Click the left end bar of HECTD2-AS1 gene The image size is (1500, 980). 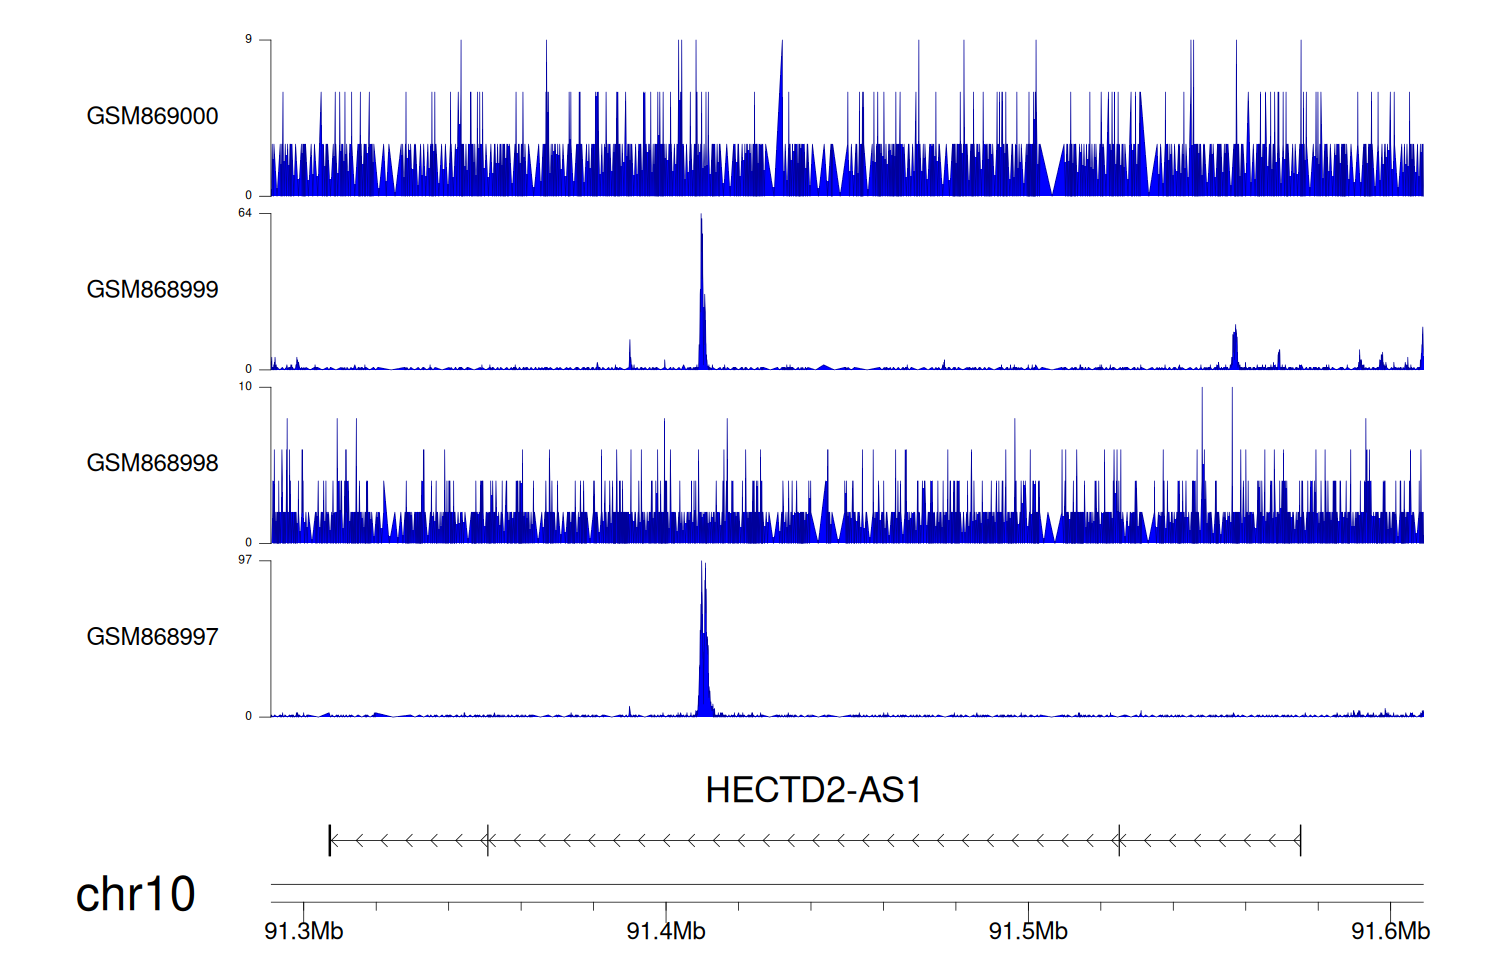click(x=330, y=841)
